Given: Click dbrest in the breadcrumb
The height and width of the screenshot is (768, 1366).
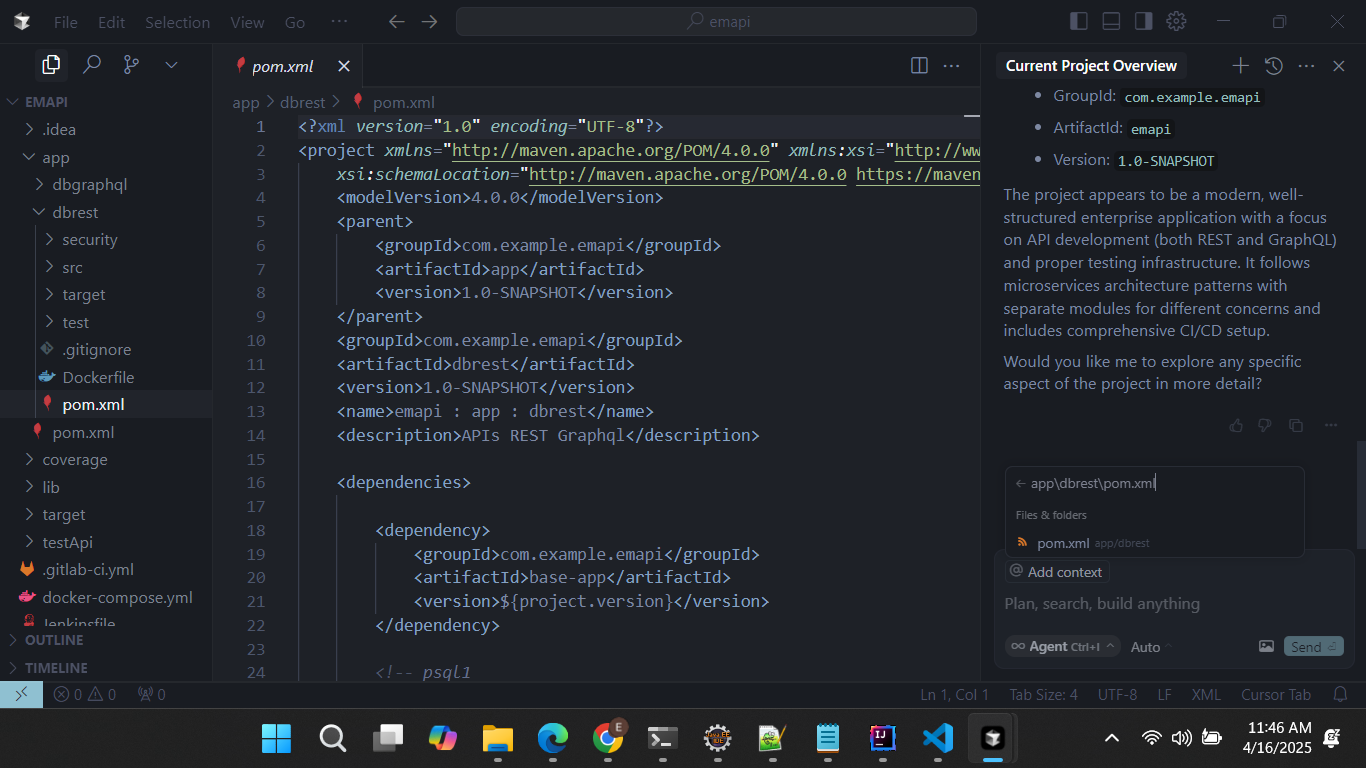Looking at the screenshot, I should (x=301, y=102).
